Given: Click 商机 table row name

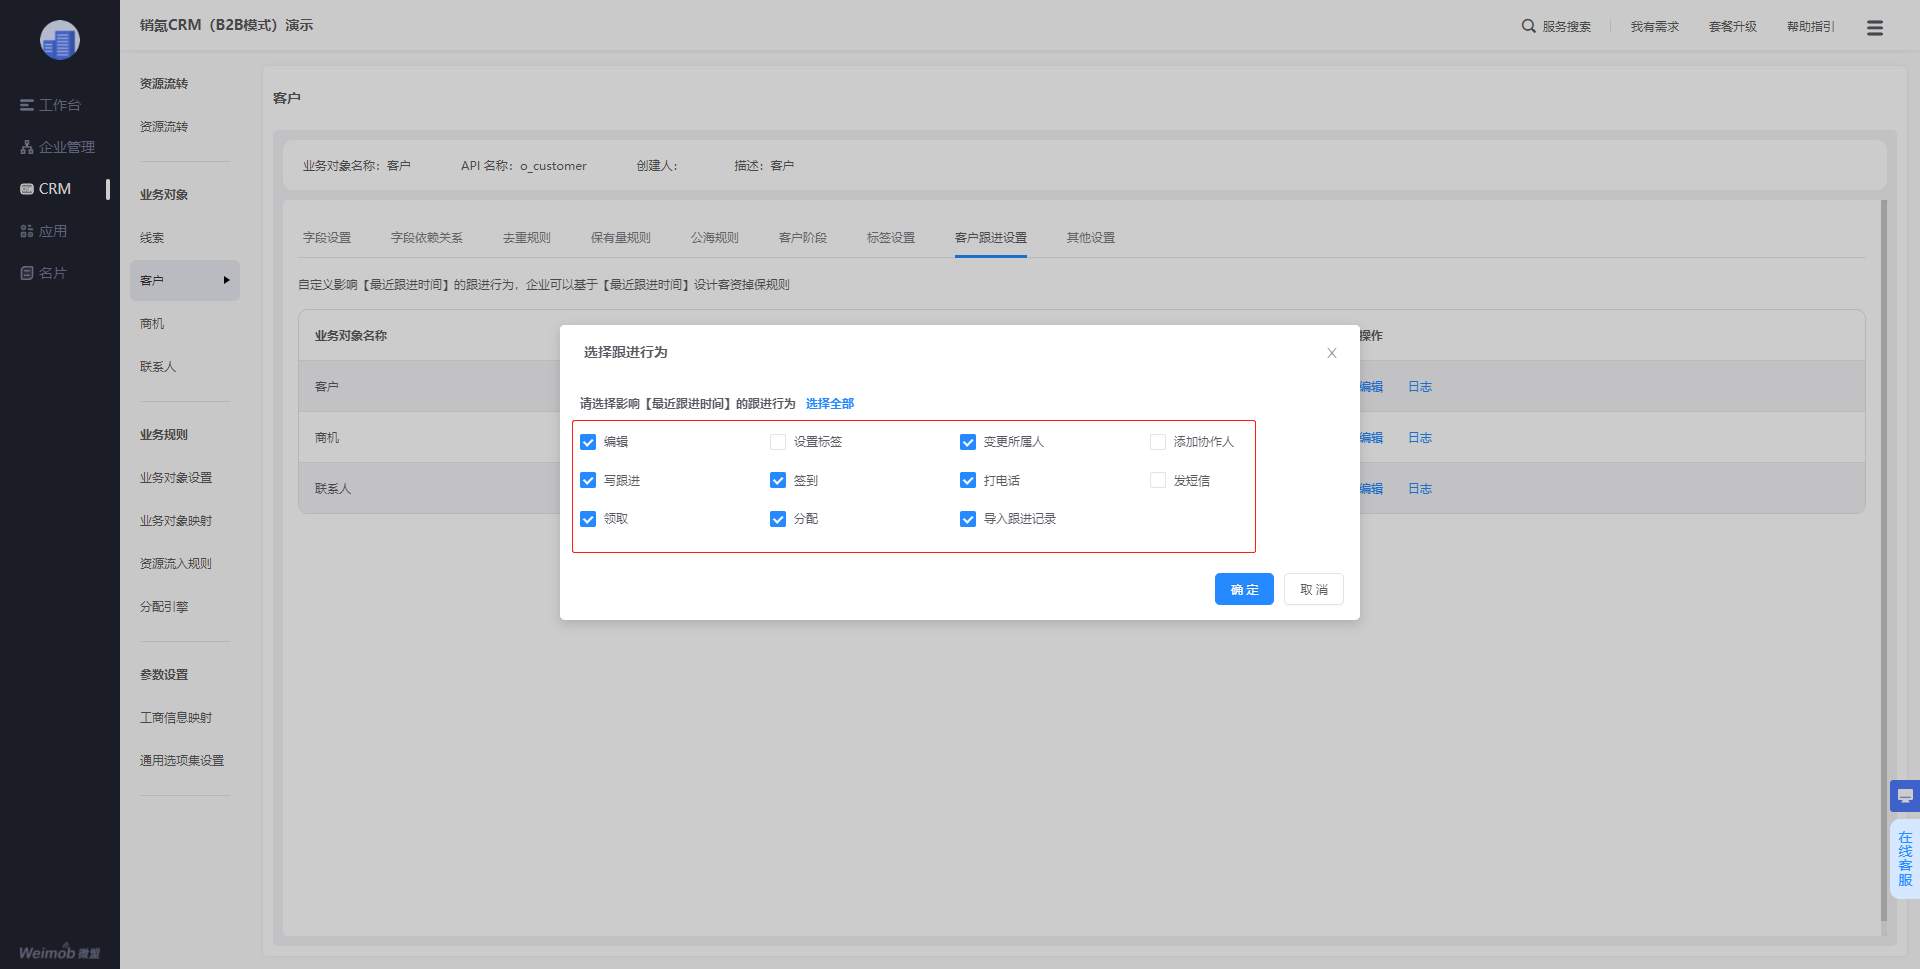Looking at the screenshot, I should tap(327, 438).
